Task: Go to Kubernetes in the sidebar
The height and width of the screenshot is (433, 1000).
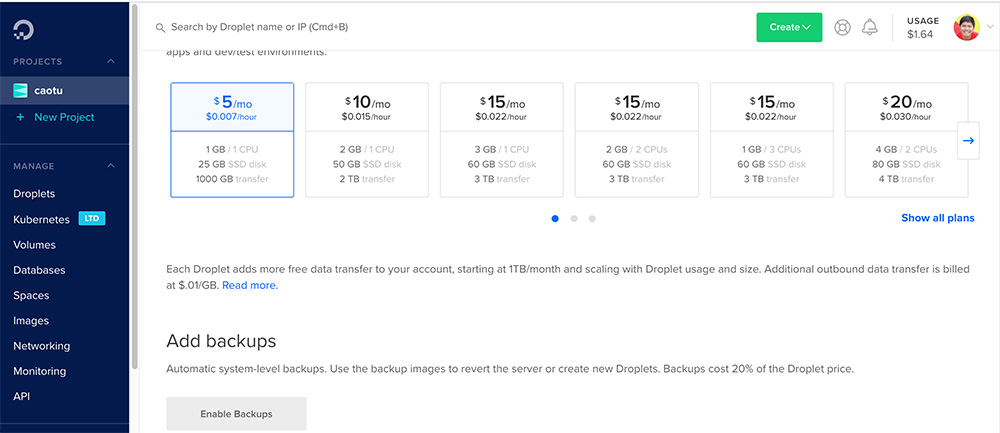Action: tap(41, 219)
